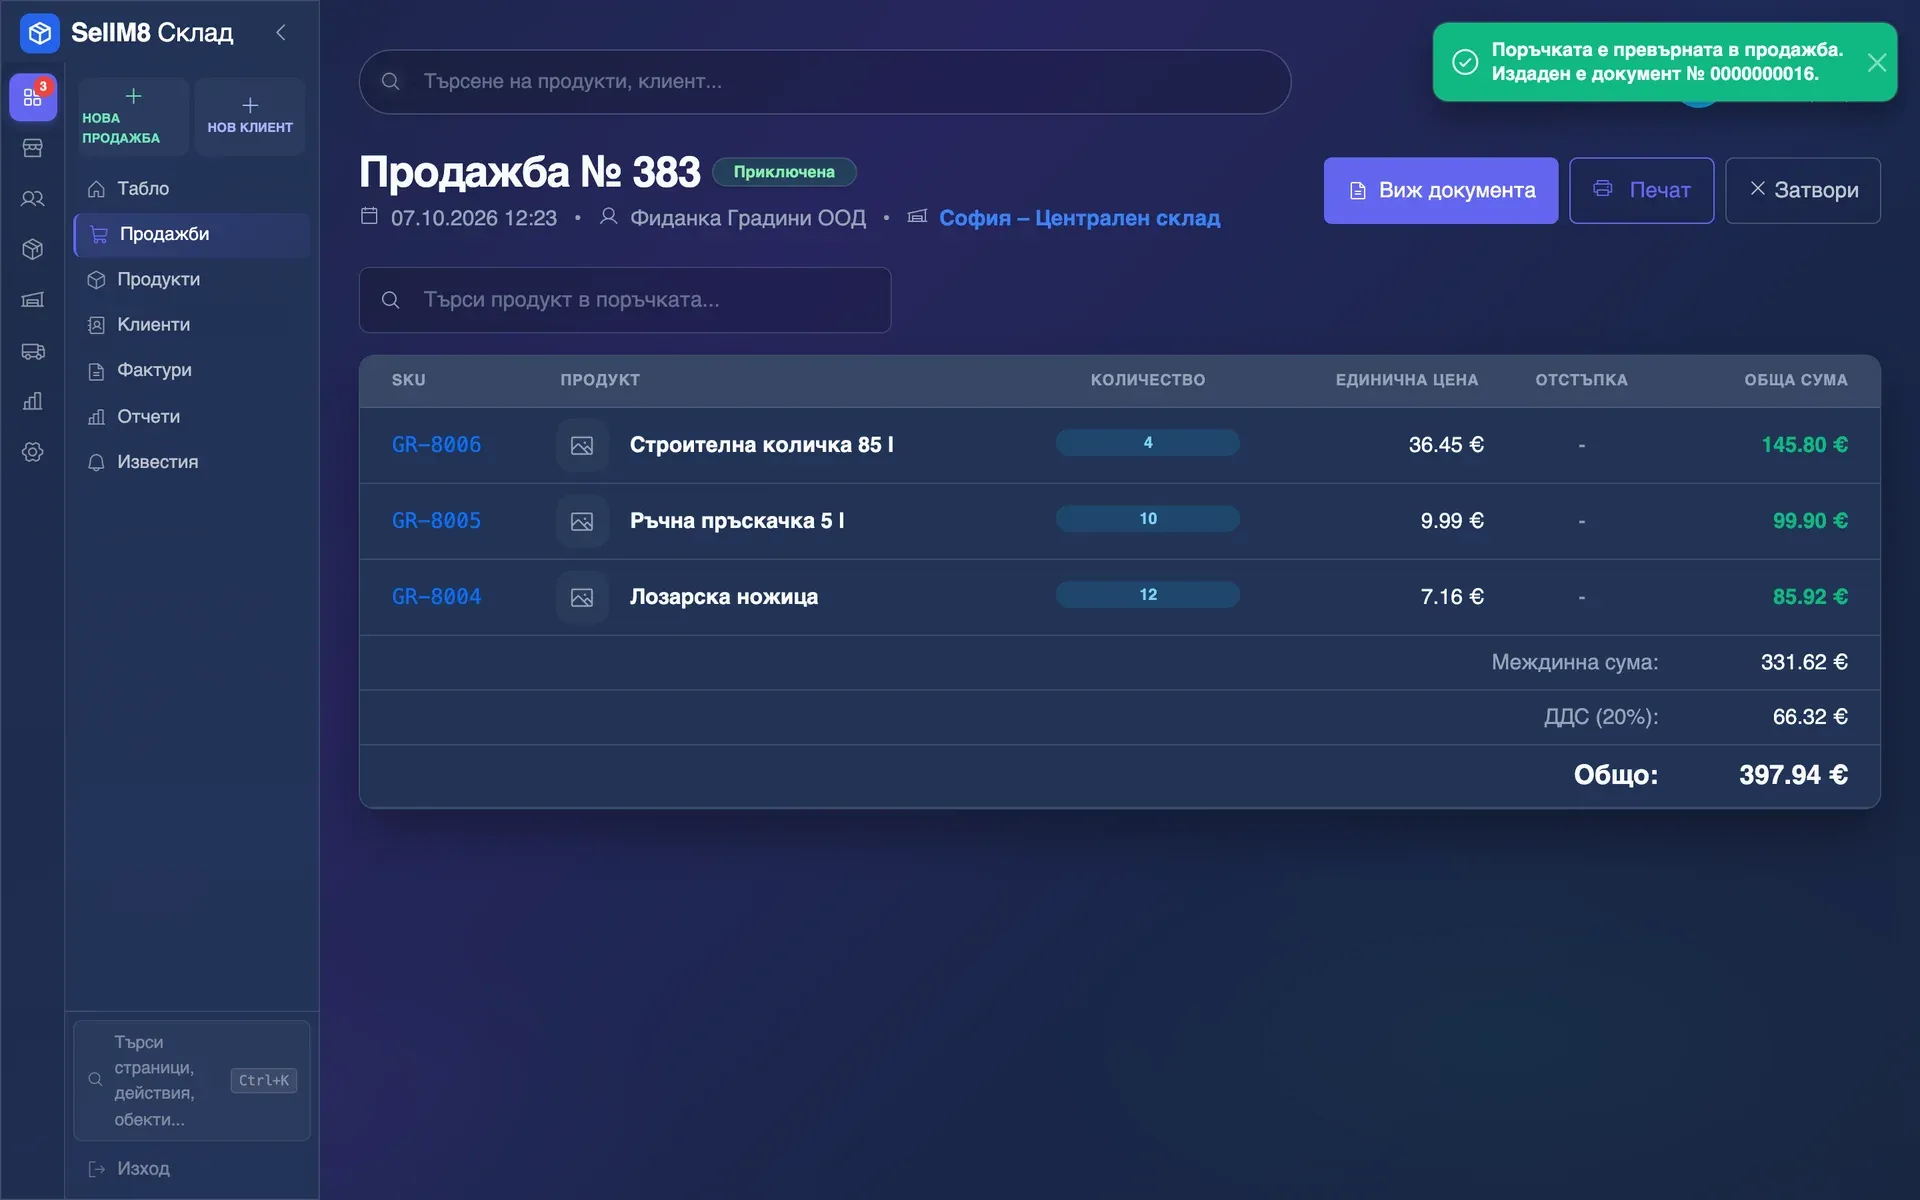Select the box package icon in the narrow rail

pyautogui.click(x=33, y=249)
